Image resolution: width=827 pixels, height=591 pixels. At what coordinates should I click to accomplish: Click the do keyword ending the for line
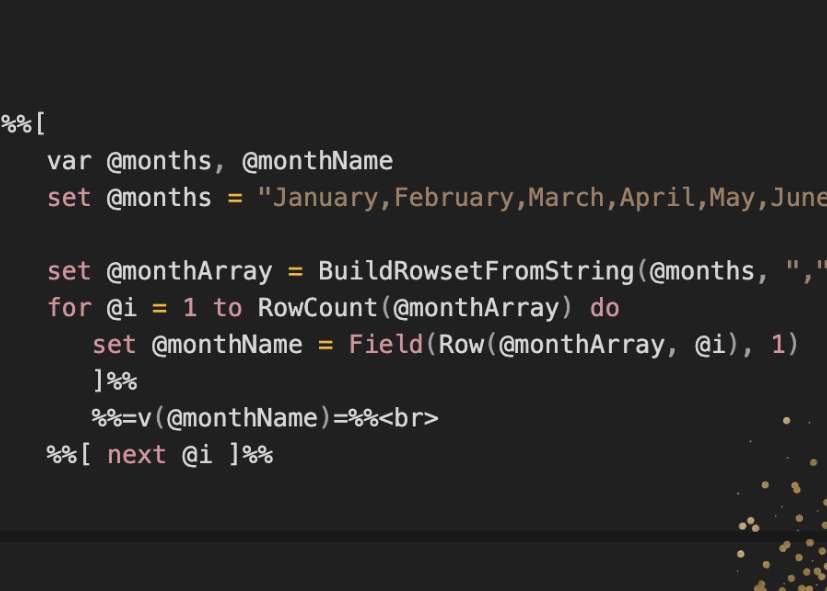point(604,308)
